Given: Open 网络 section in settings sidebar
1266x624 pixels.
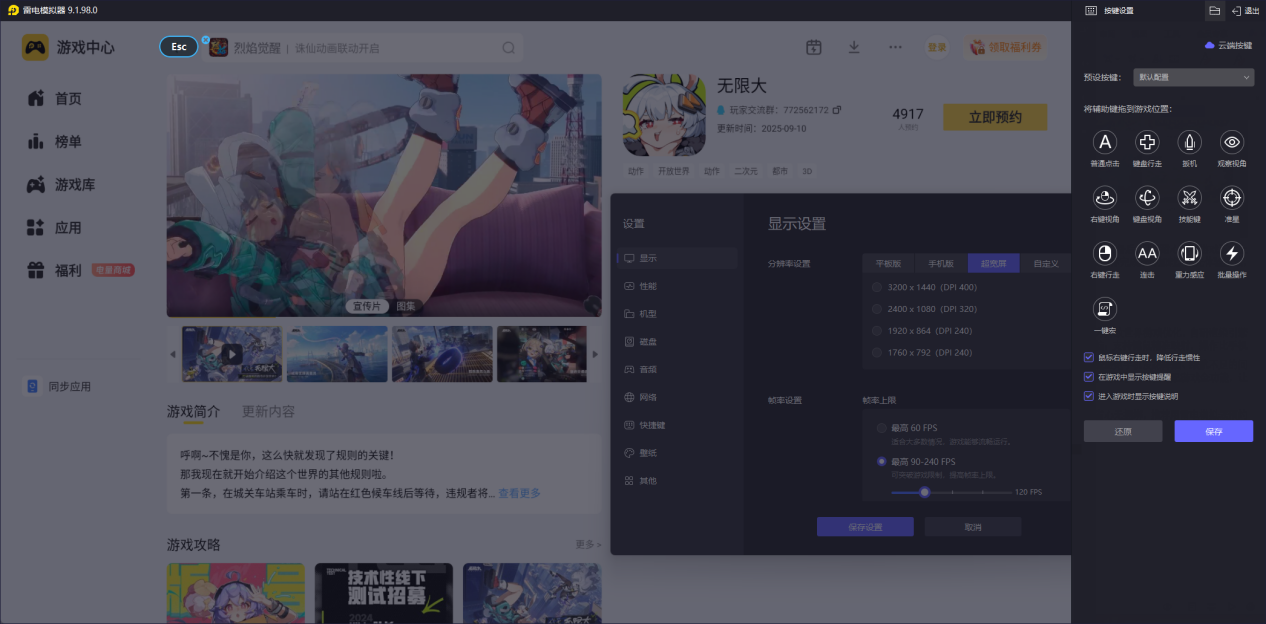Looking at the screenshot, I should tap(677, 397).
